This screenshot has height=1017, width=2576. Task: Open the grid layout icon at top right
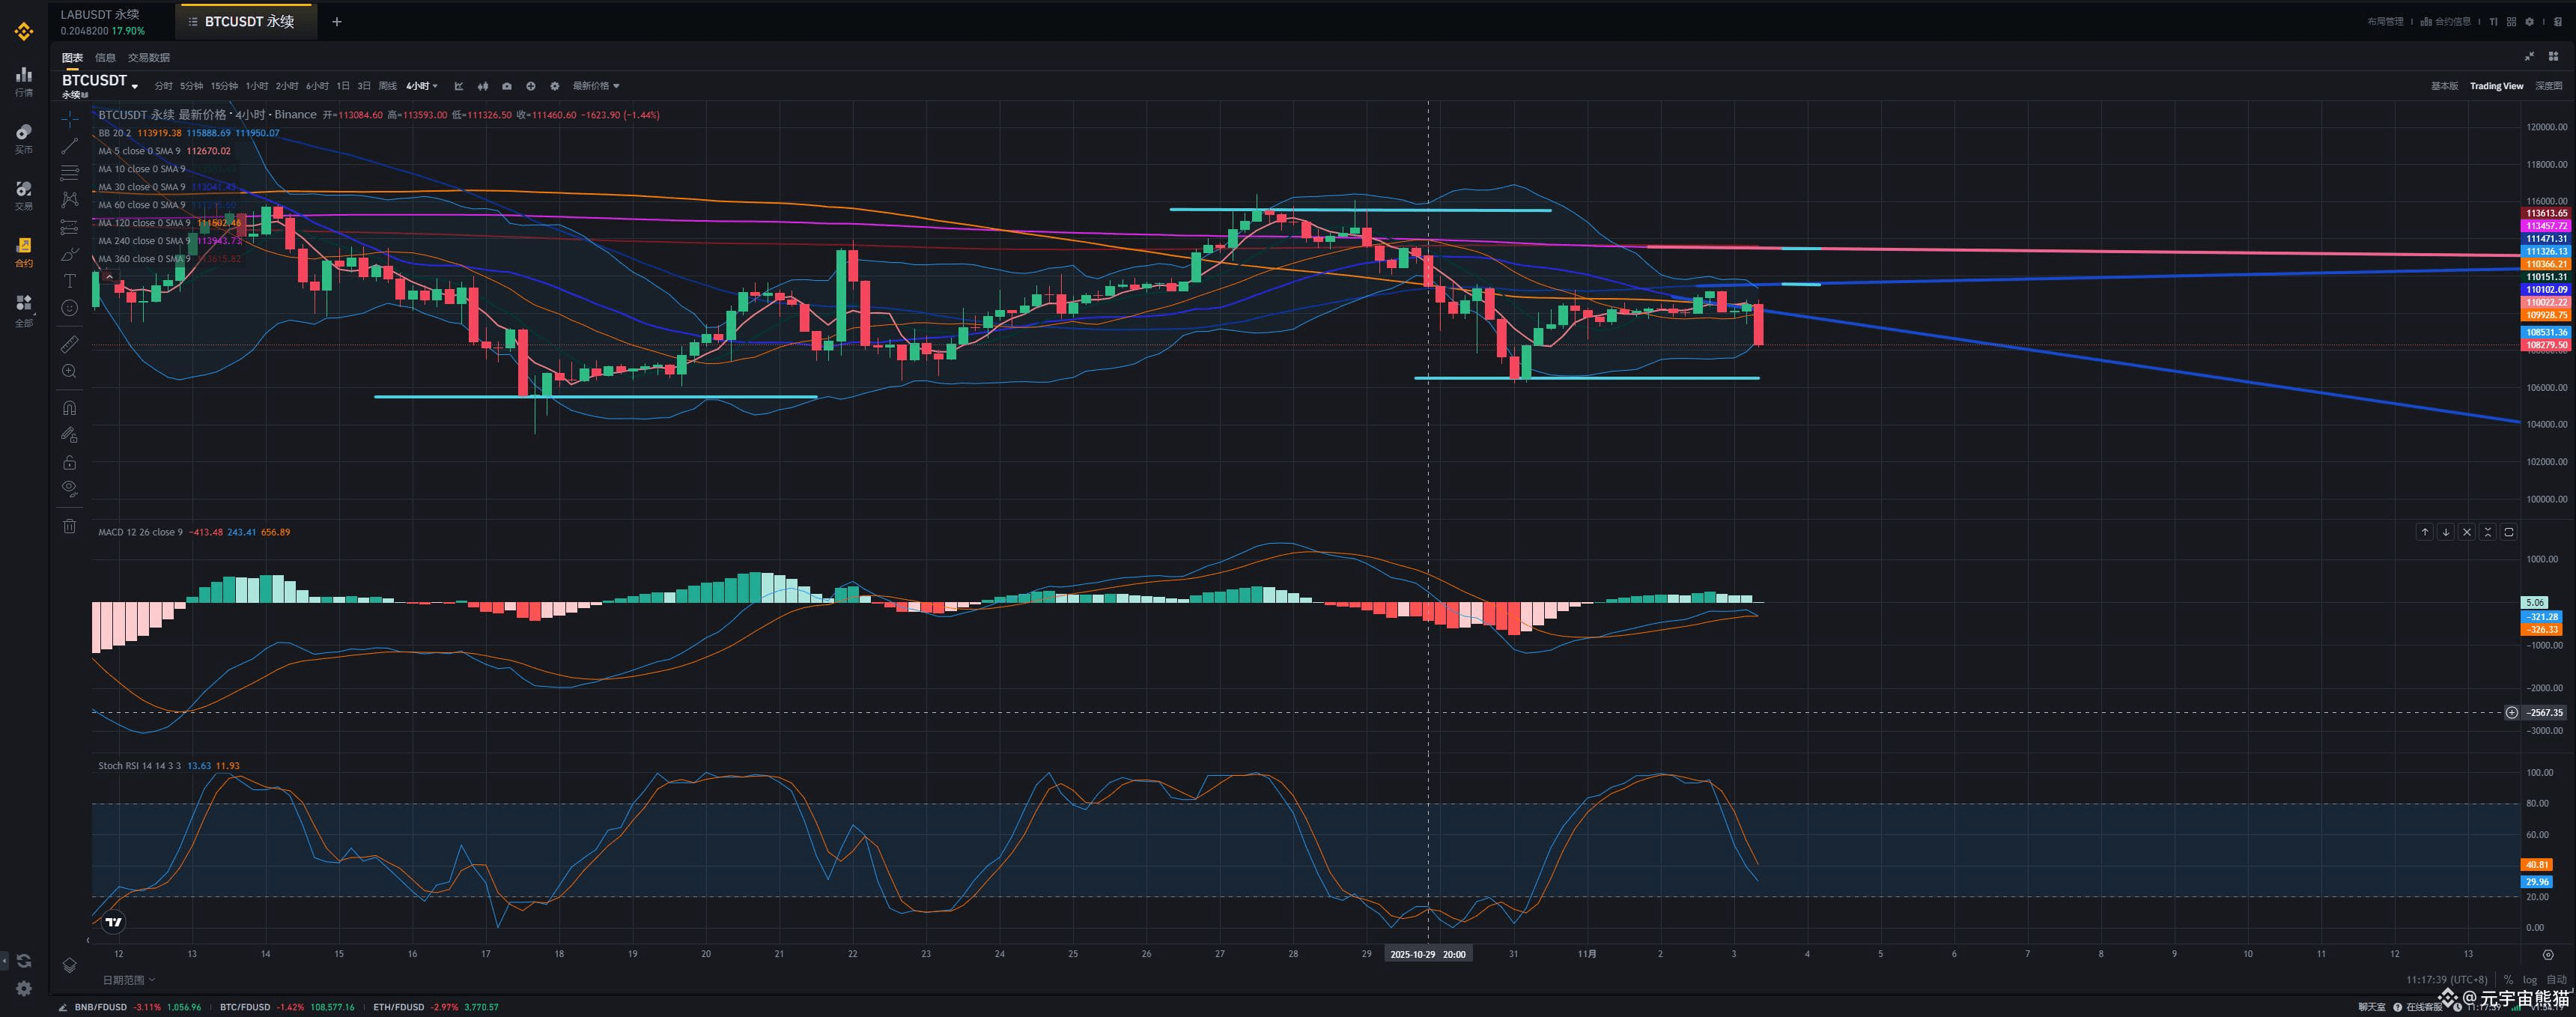[2511, 22]
